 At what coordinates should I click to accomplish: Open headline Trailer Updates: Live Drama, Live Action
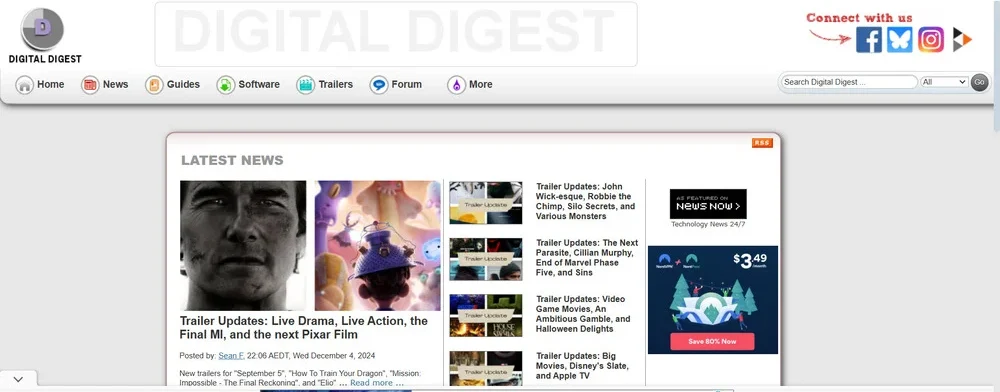304,328
